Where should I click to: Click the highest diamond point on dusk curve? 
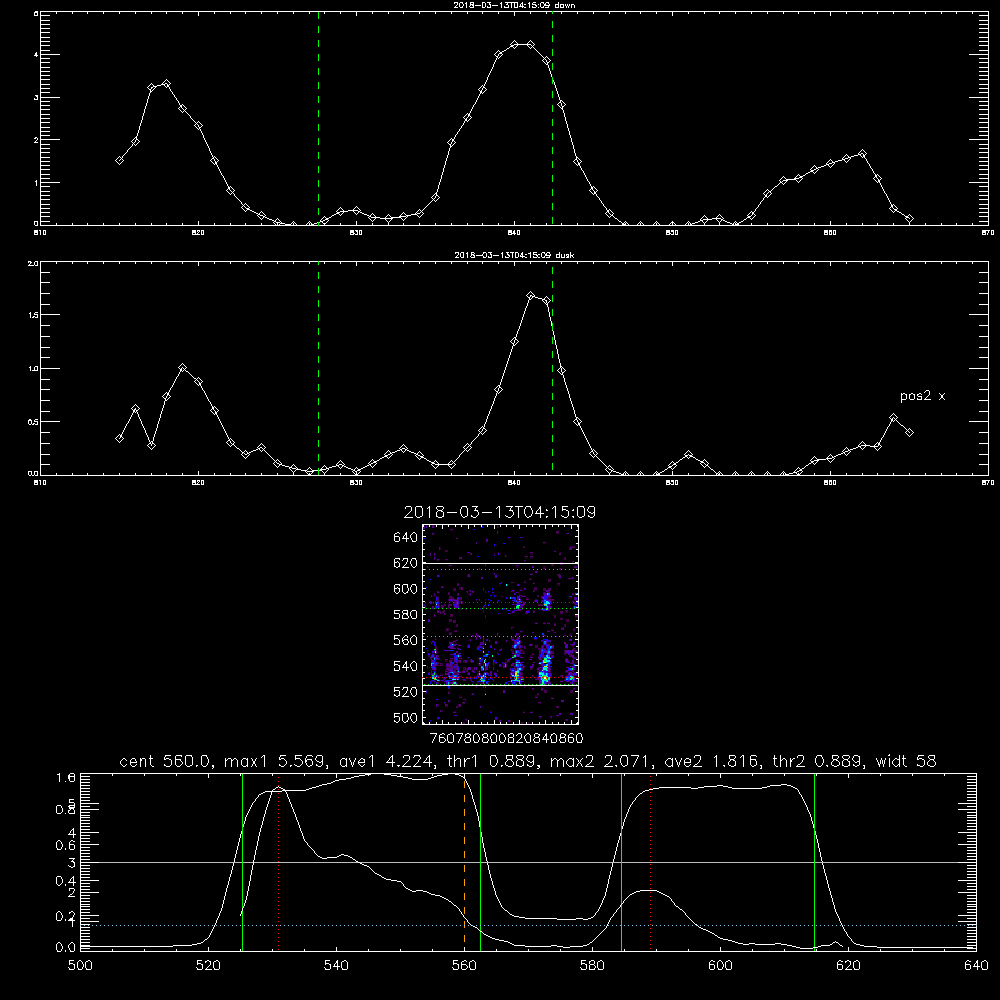[x=531, y=296]
